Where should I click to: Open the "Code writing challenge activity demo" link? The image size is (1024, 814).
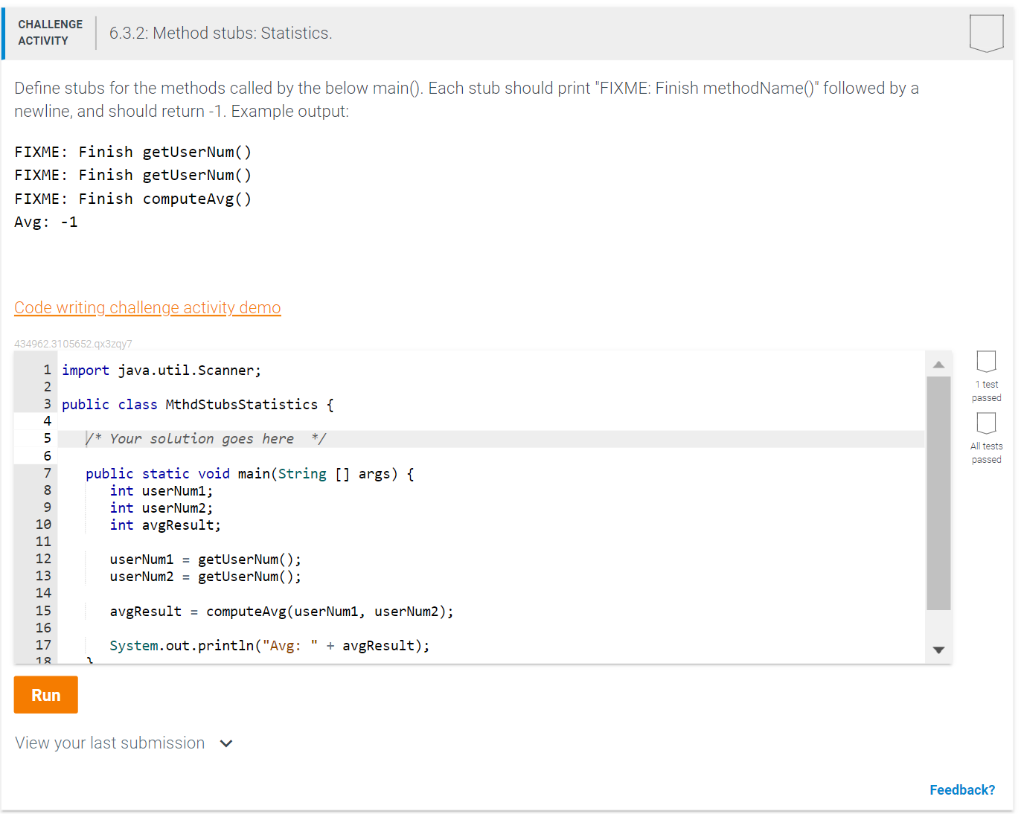point(147,307)
